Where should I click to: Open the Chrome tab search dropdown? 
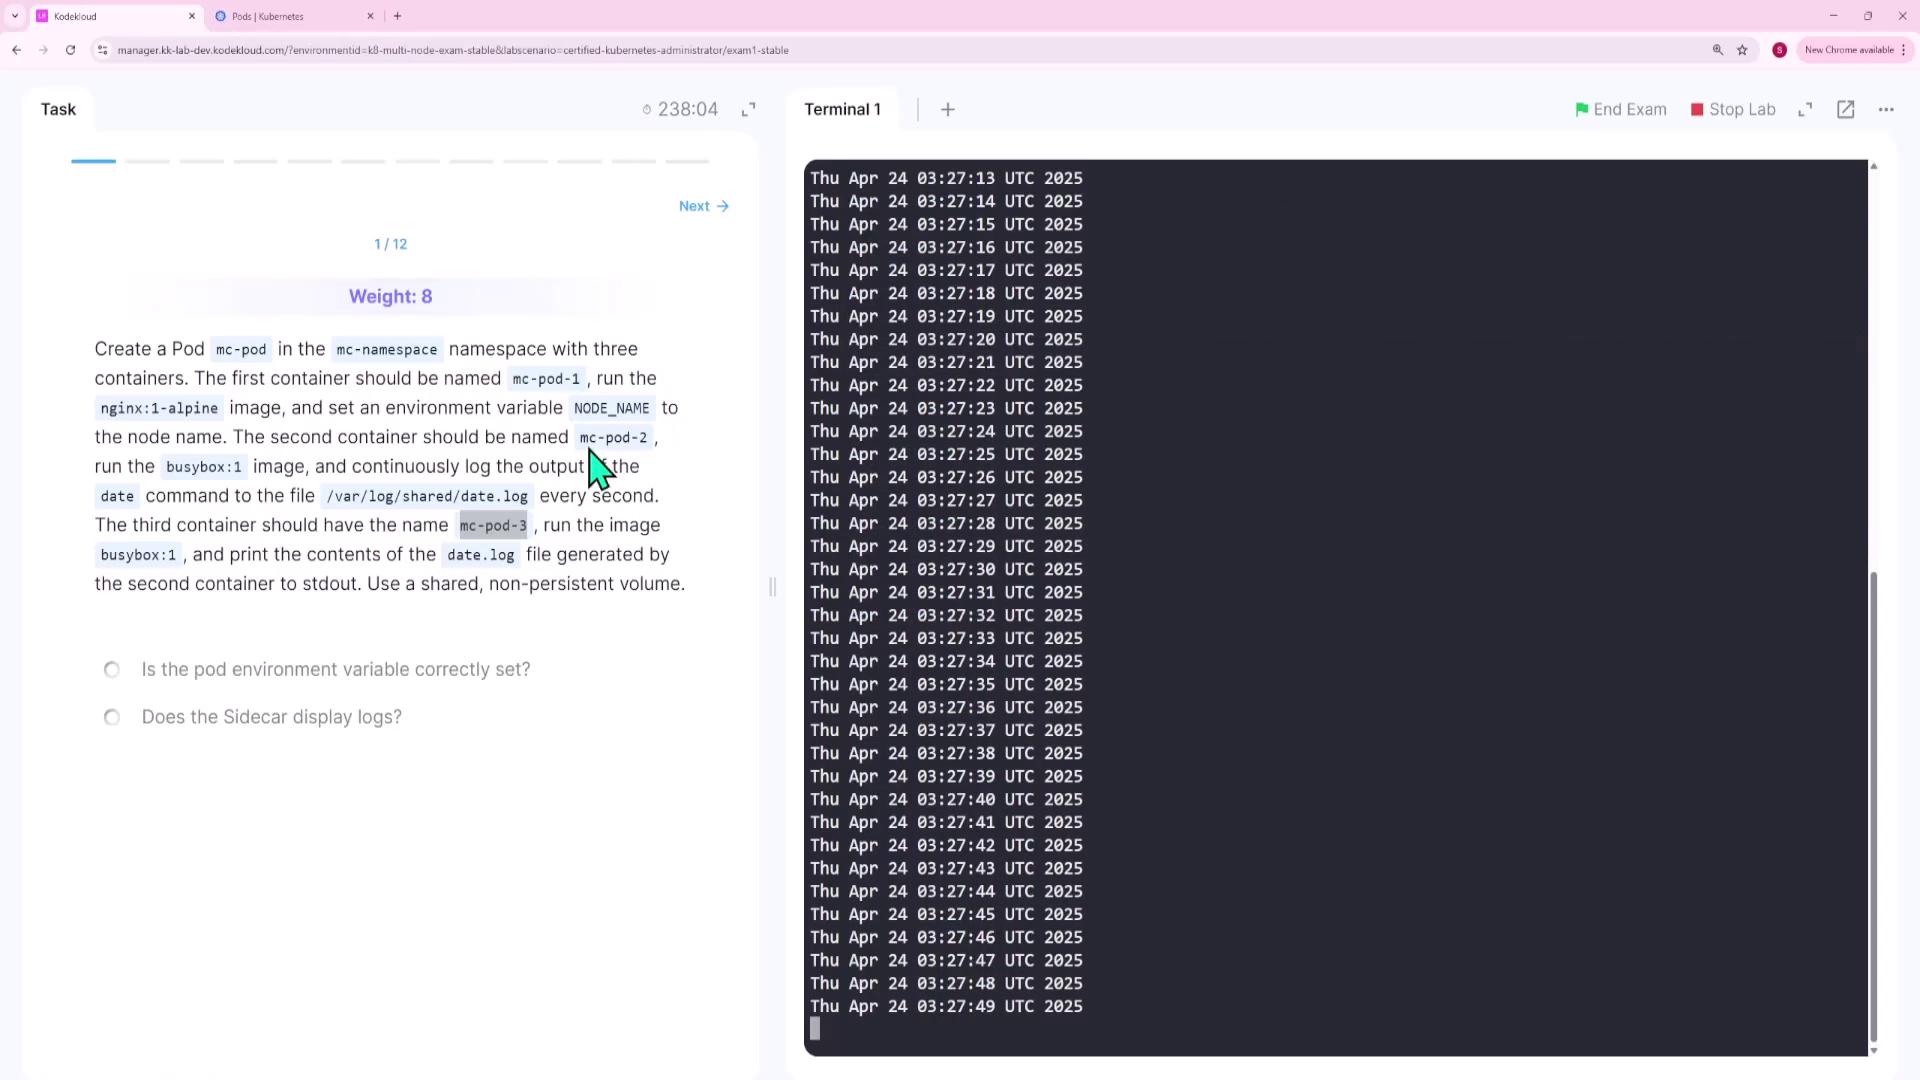(x=15, y=16)
